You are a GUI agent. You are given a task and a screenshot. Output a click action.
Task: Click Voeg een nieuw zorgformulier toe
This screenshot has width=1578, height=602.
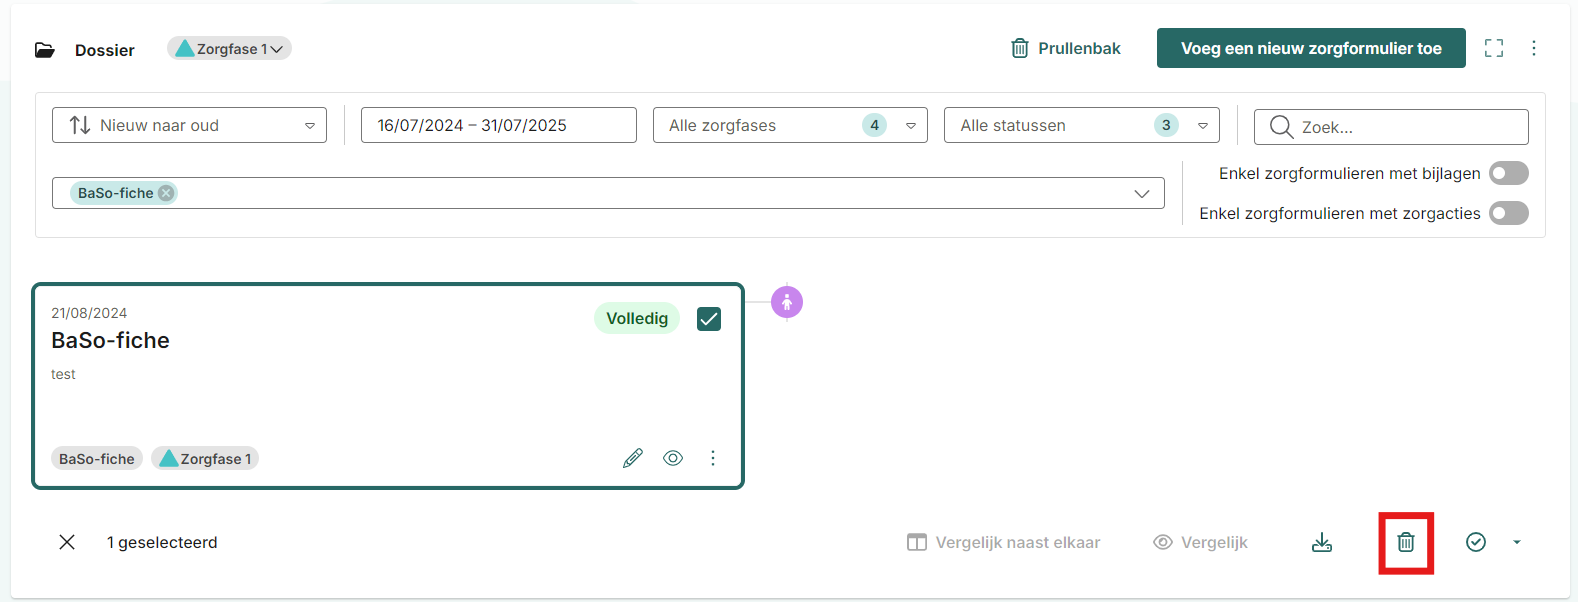click(x=1311, y=48)
